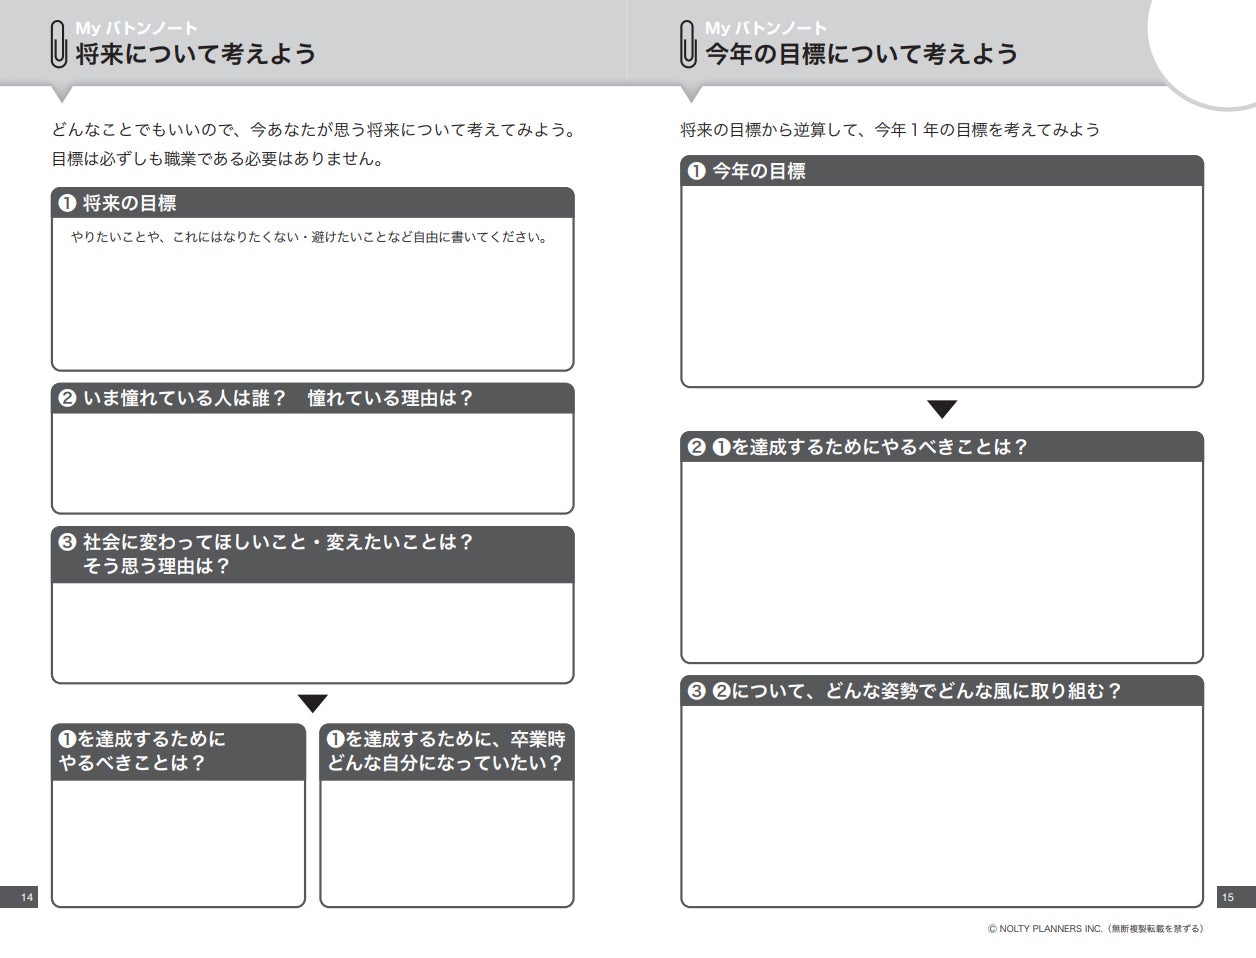Click the empty box under どんな自分になっていたい？
Viewport: 1256px width, 958px height.
(x=447, y=843)
